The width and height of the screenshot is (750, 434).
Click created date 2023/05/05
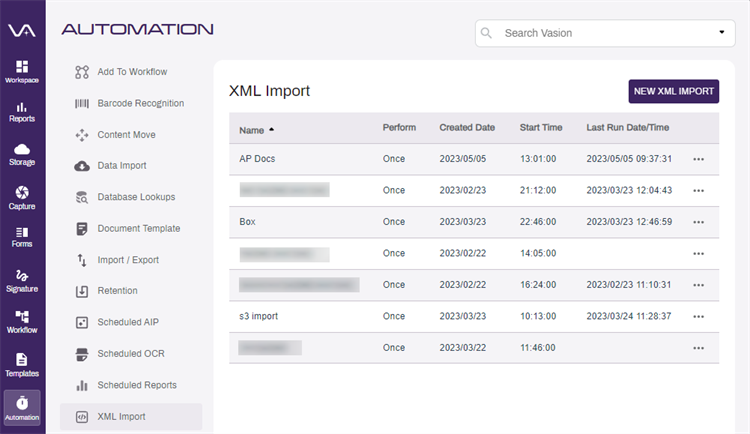point(463,159)
